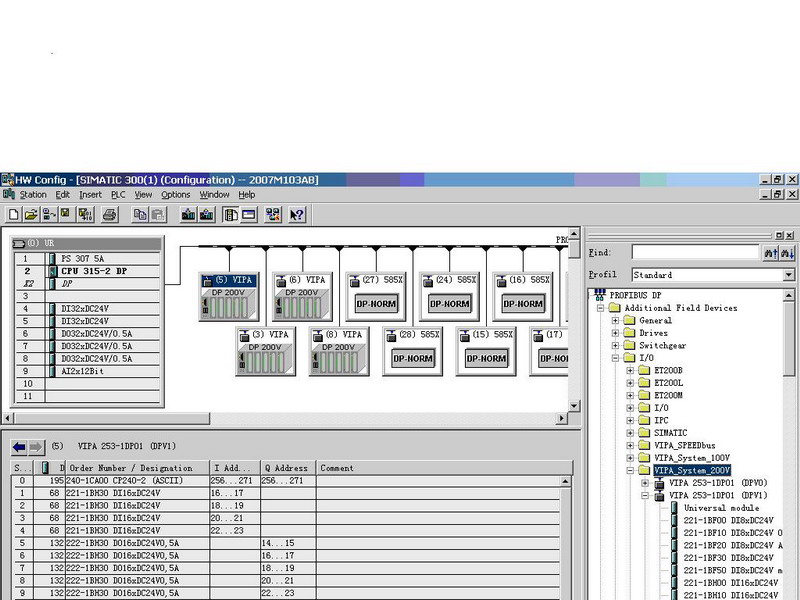
Task: Click the Find input field
Action: pyautogui.click(x=696, y=252)
